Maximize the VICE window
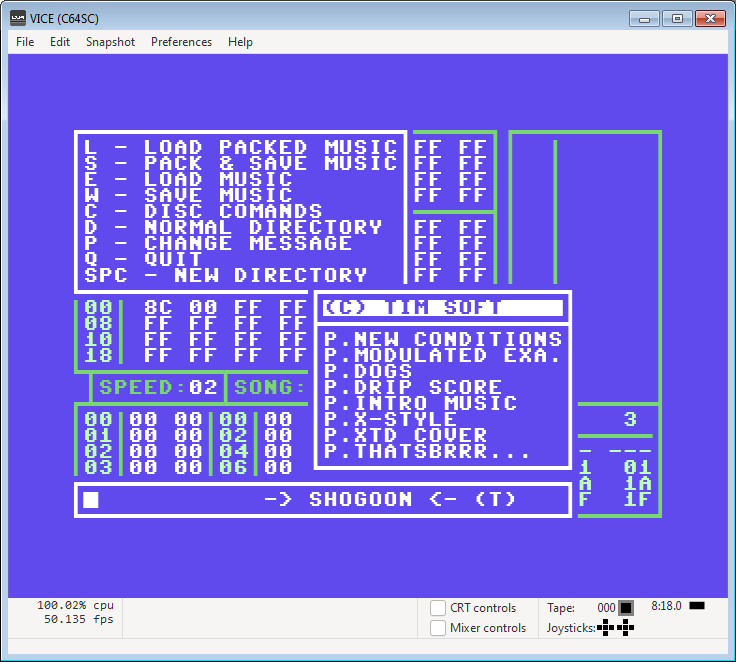Image resolution: width=736 pixels, height=662 pixels. click(677, 19)
